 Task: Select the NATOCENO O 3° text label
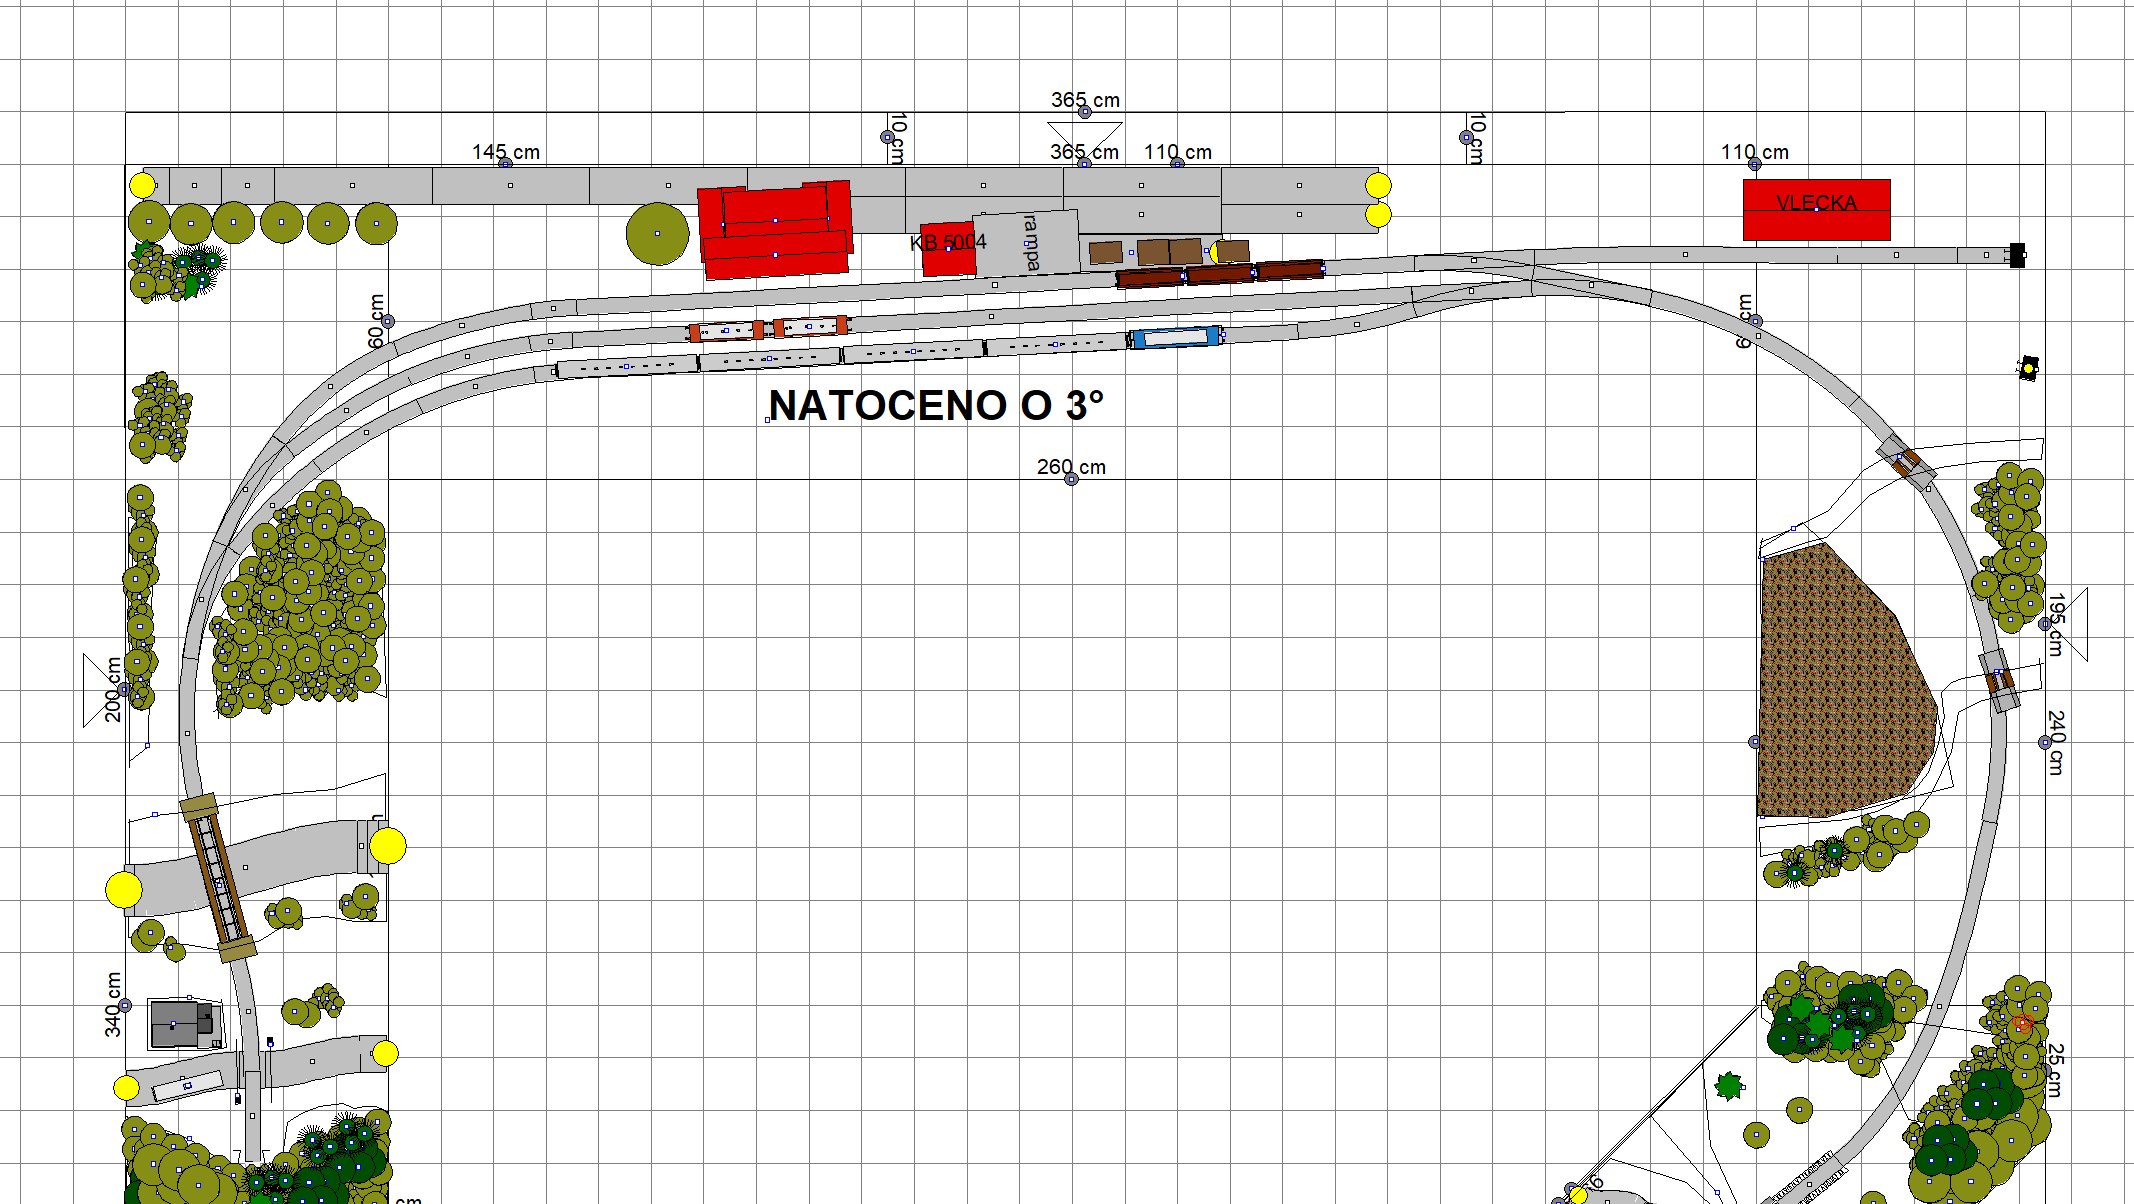click(x=936, y=405)
